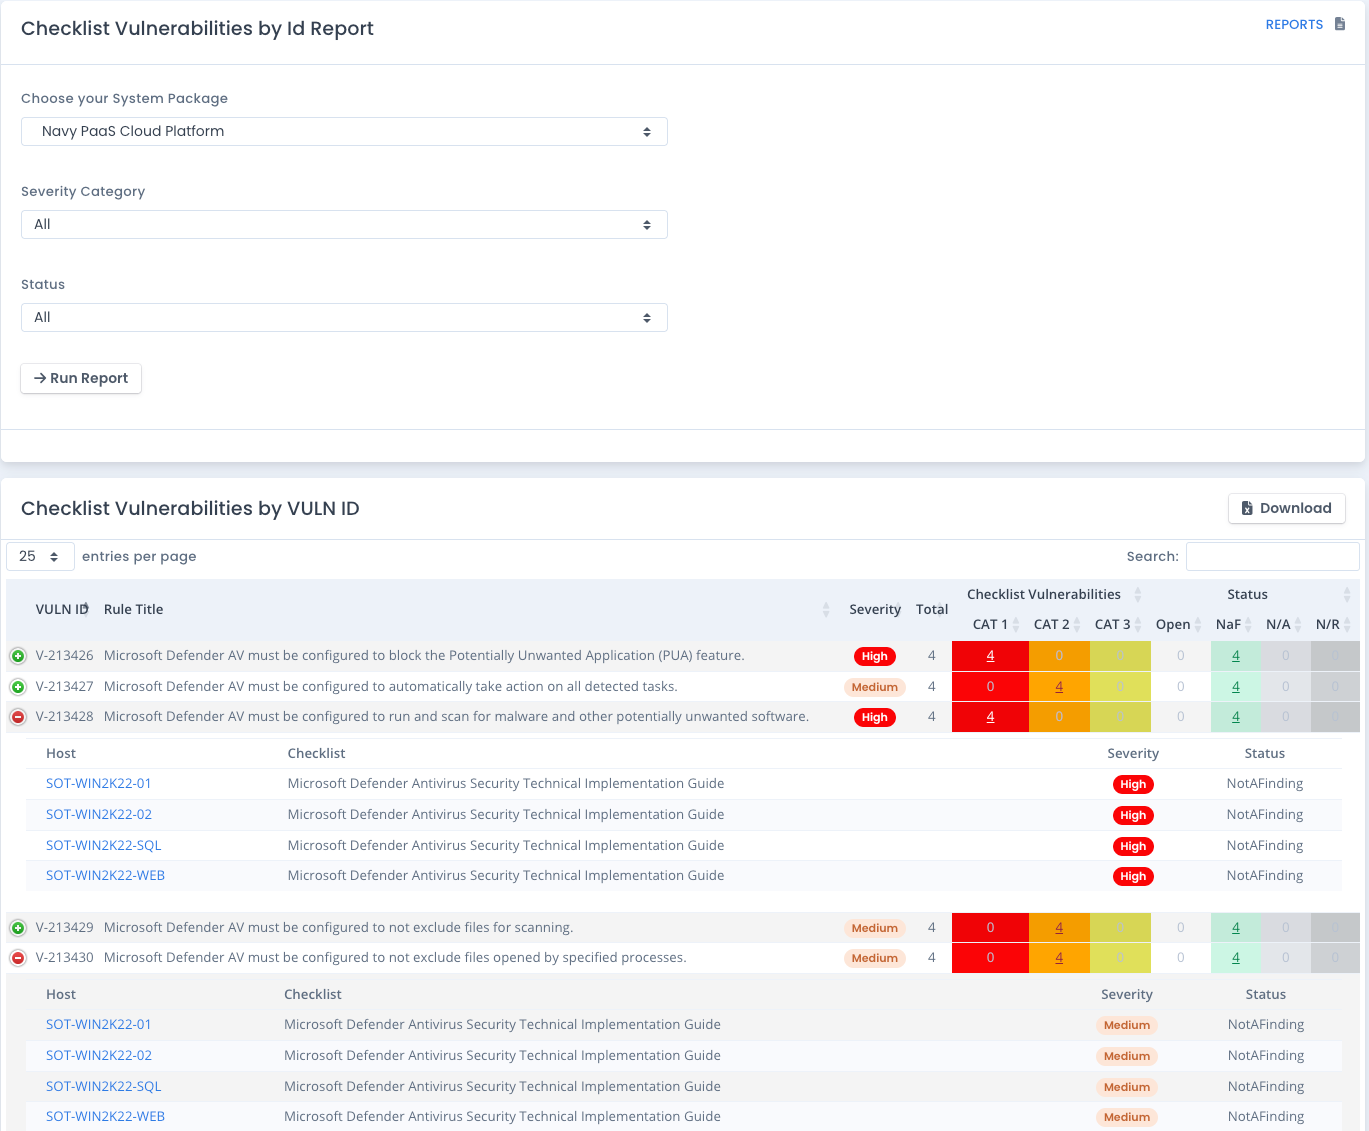Click CAT 1 count 4 for V-213426
The image size is (1369, 1131).
[x=990, y=656]
